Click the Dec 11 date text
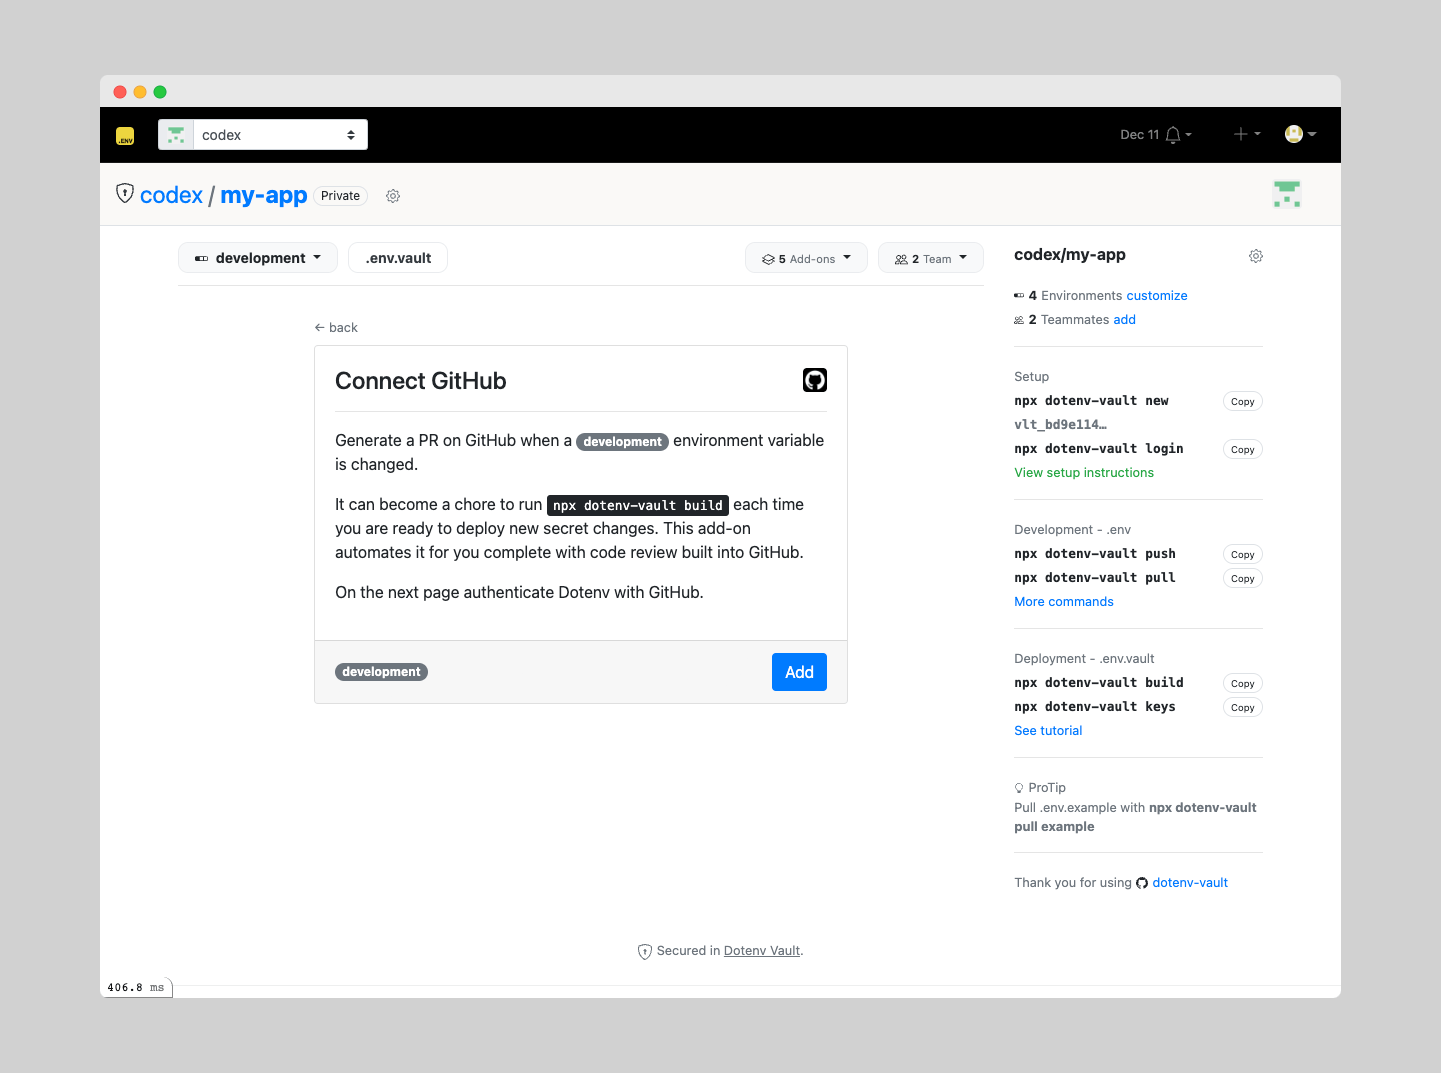The width and height of the screenshot is (1441, 1073). (x=1139, y=134)
